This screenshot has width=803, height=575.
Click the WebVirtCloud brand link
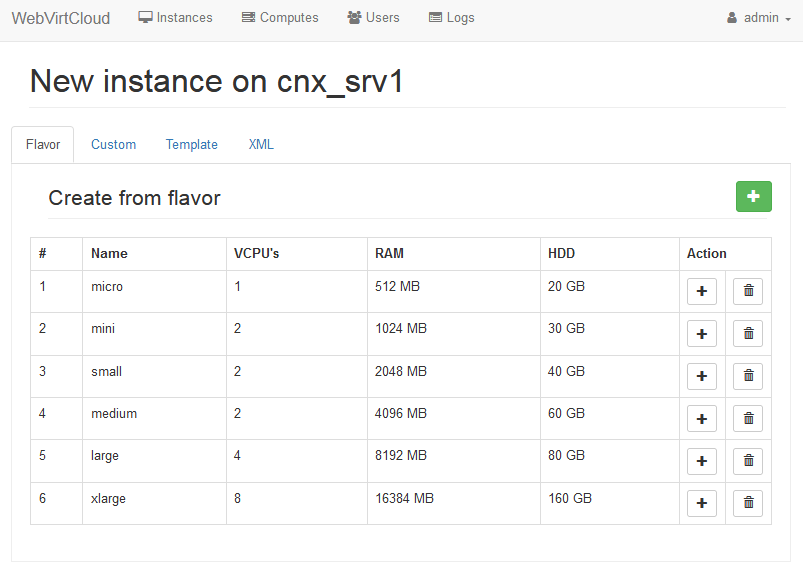(61, 18)
